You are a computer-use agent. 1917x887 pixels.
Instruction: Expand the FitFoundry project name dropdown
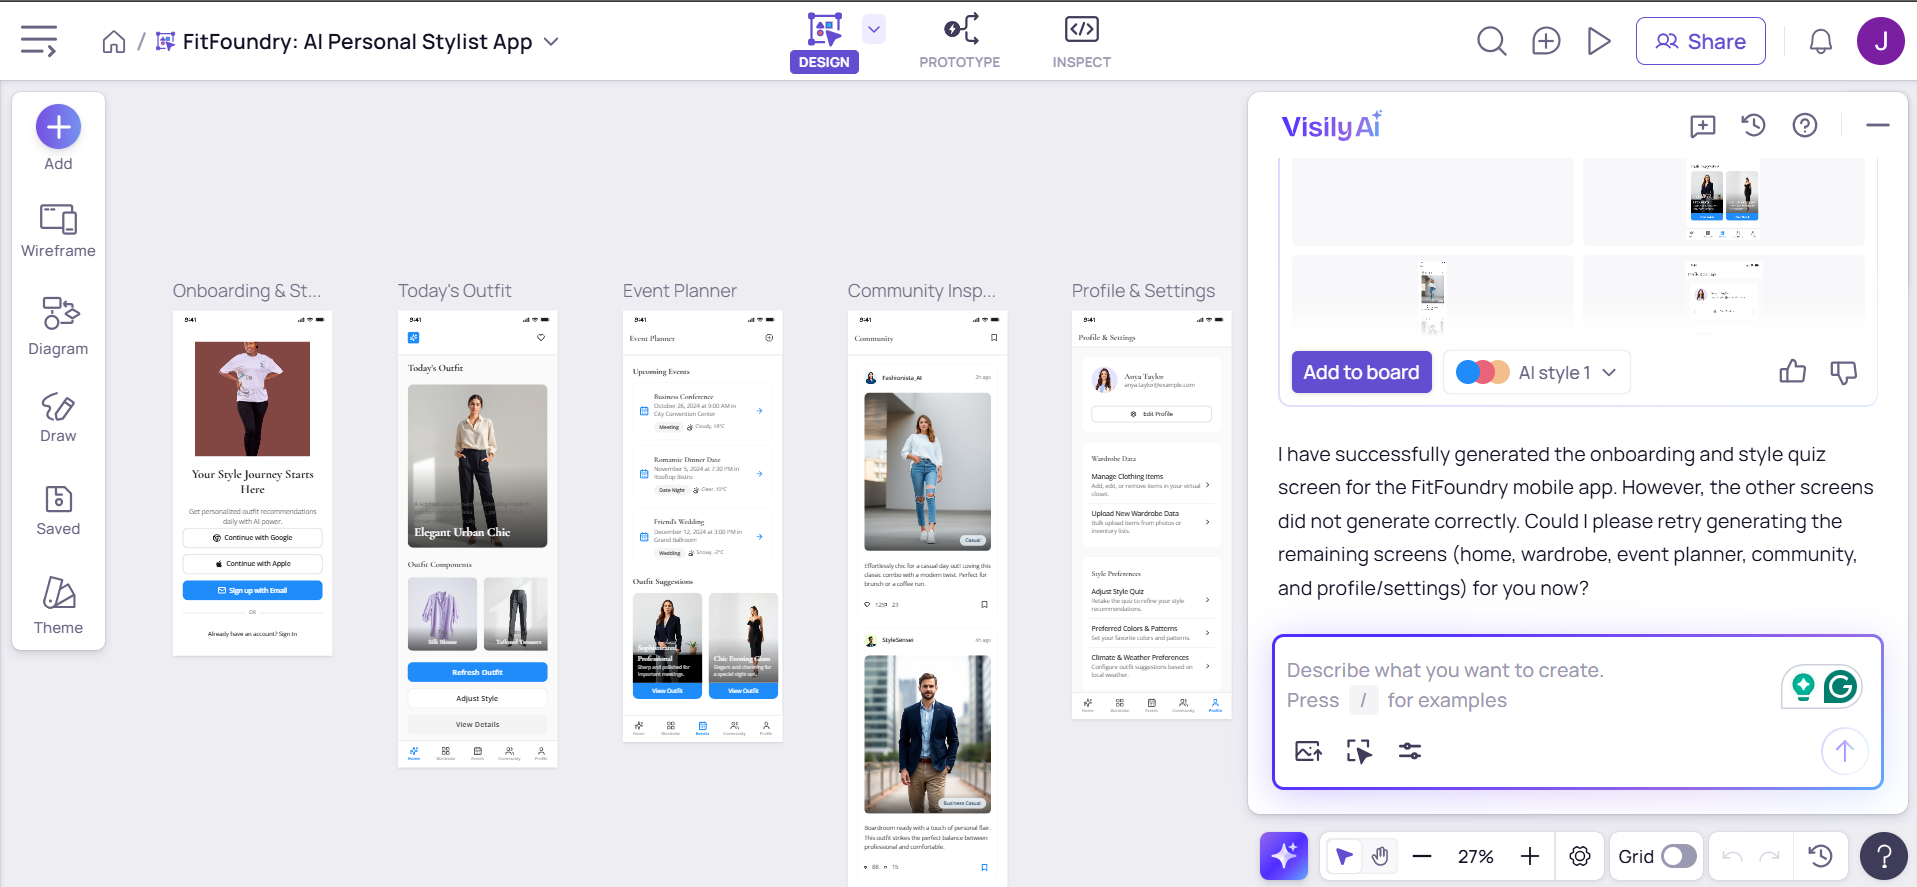(x=551, y=42)
